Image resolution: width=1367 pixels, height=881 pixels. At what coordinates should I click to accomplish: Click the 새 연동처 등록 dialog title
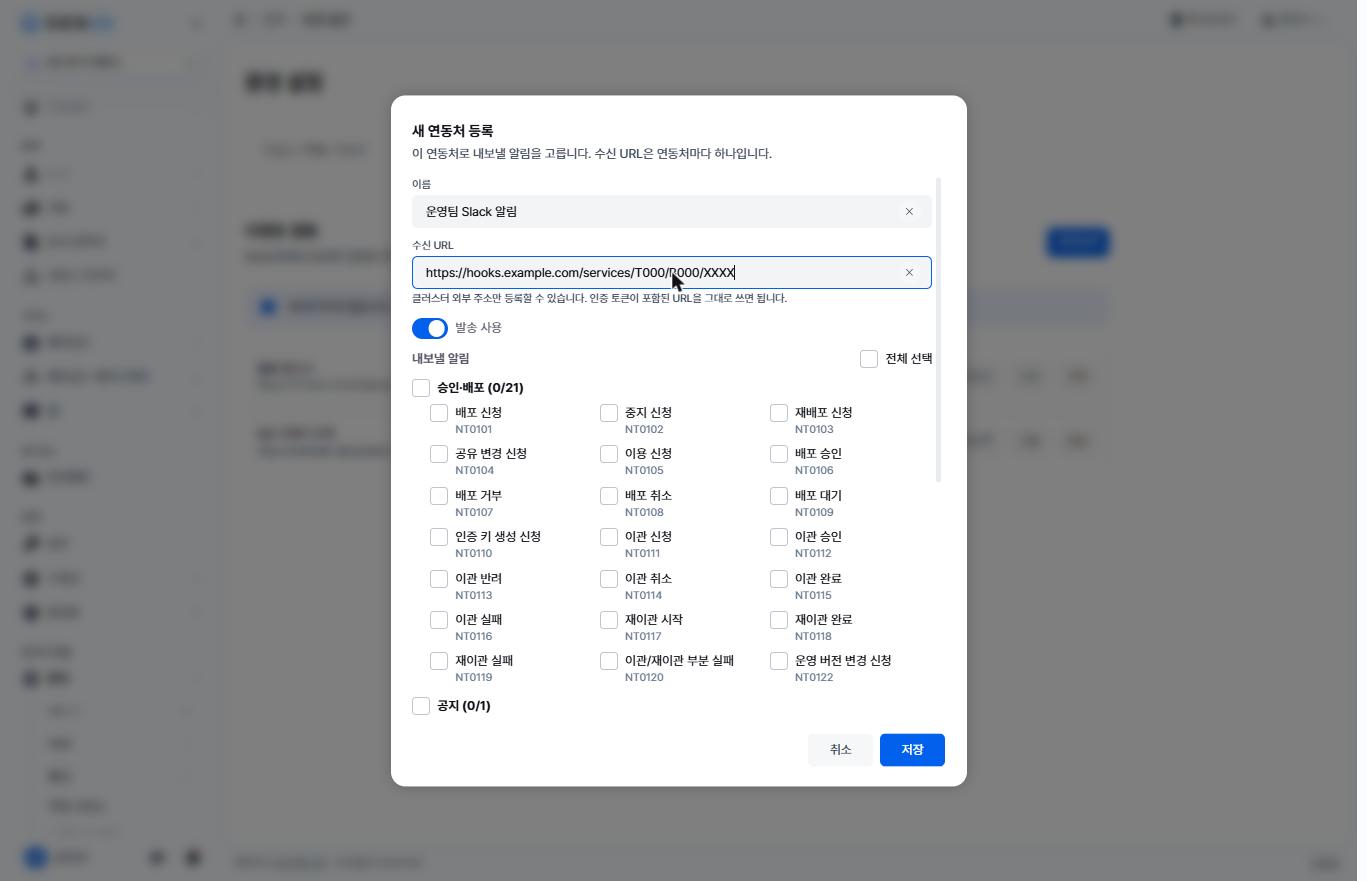pyautogui.click(x=452, y=131)
